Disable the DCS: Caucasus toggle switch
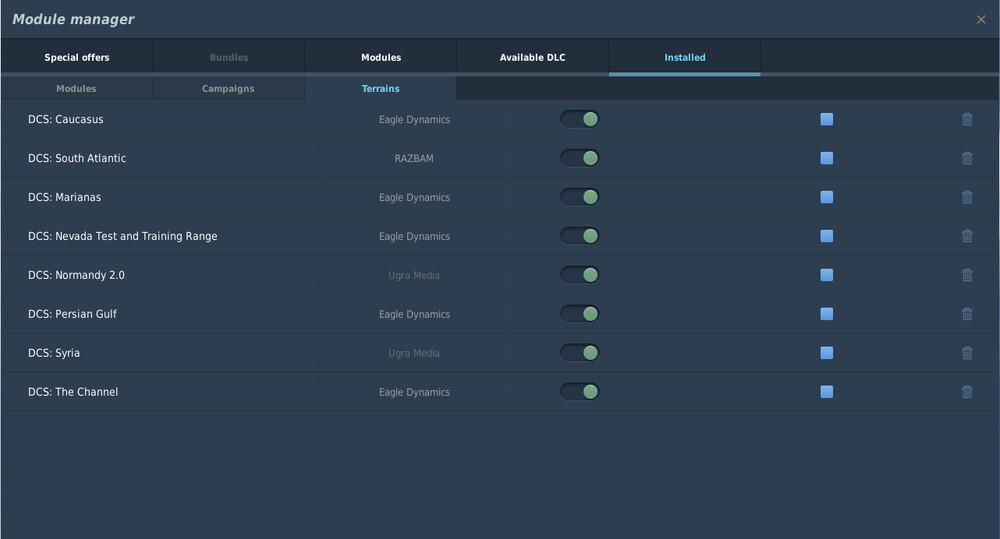1000x539 pixels. pyautogui.click(x=580, y=120)
